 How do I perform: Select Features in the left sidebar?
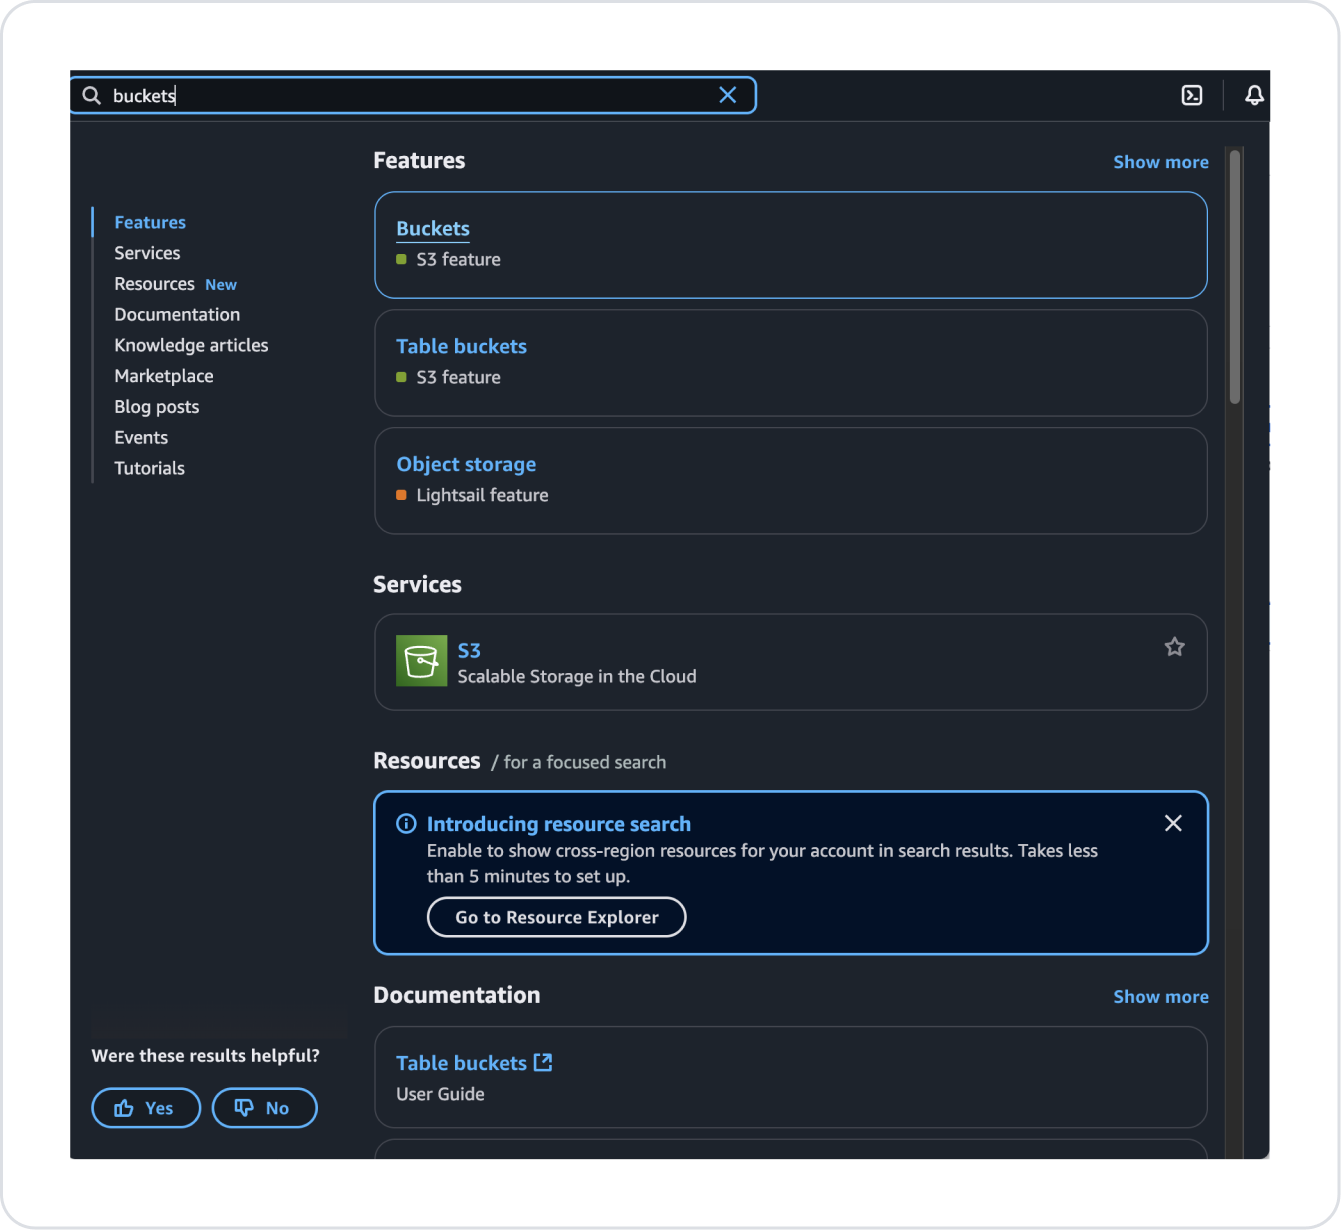click(x=150, y=222)
